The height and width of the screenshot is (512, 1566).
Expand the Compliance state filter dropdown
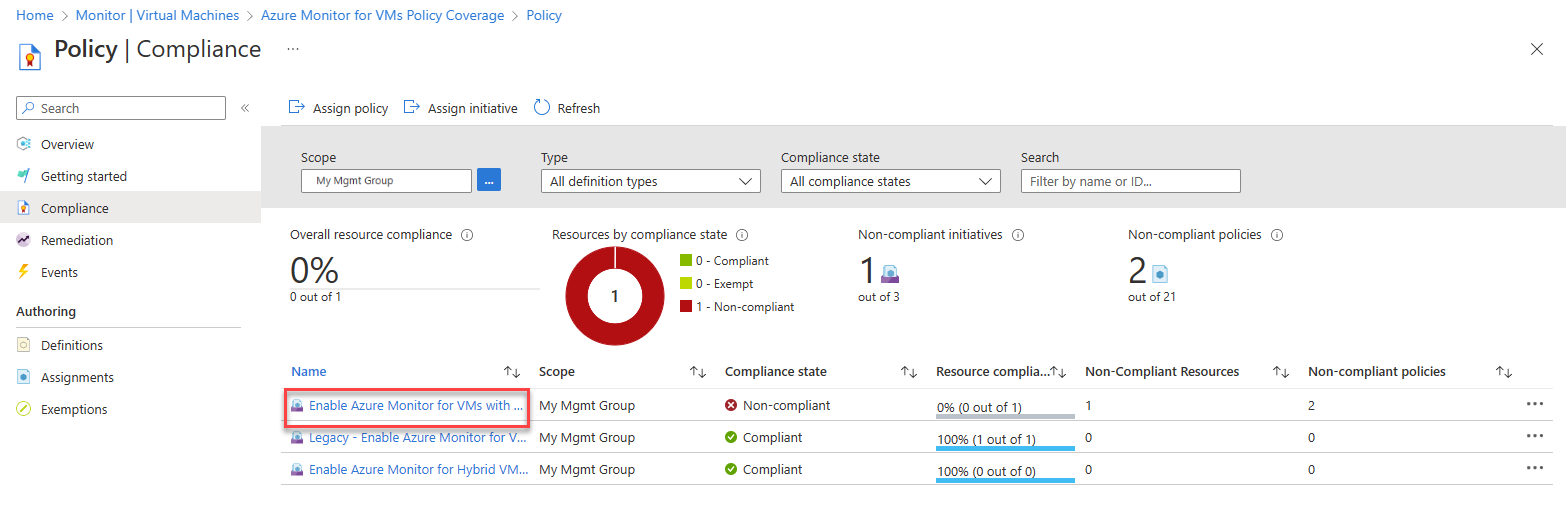(x=890, y=181)
